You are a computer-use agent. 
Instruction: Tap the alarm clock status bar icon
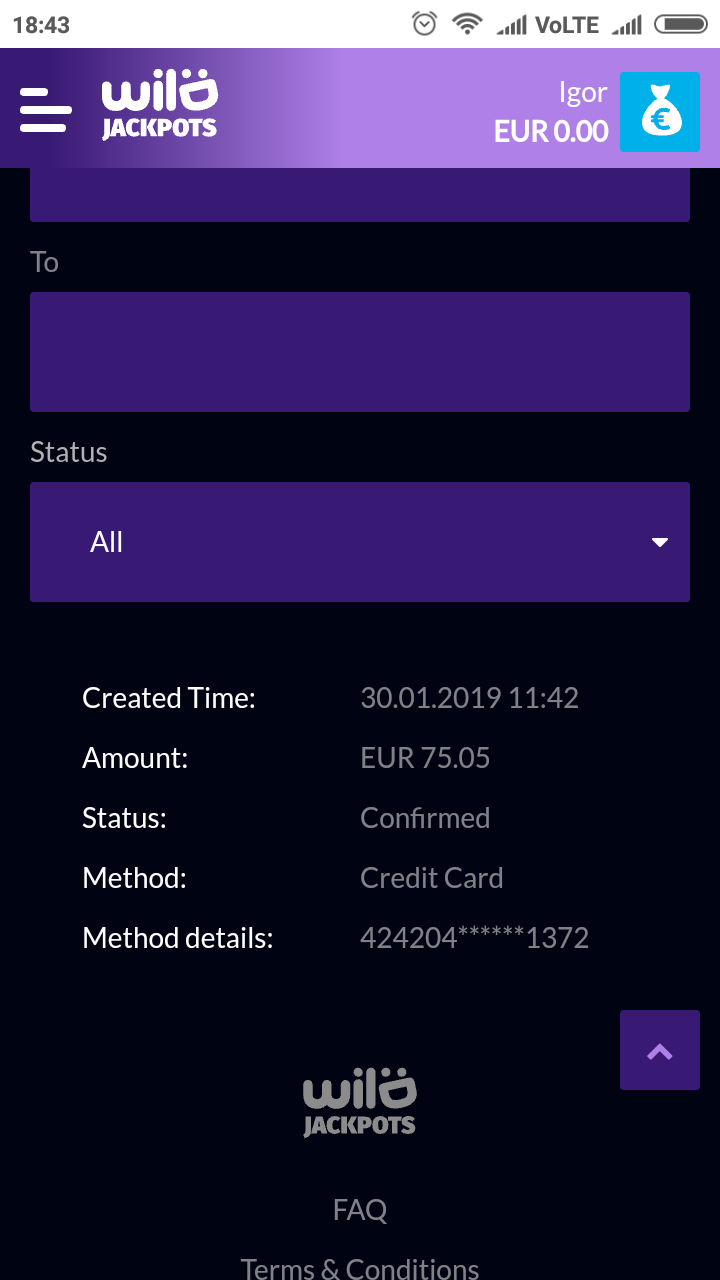click(425, 24)
